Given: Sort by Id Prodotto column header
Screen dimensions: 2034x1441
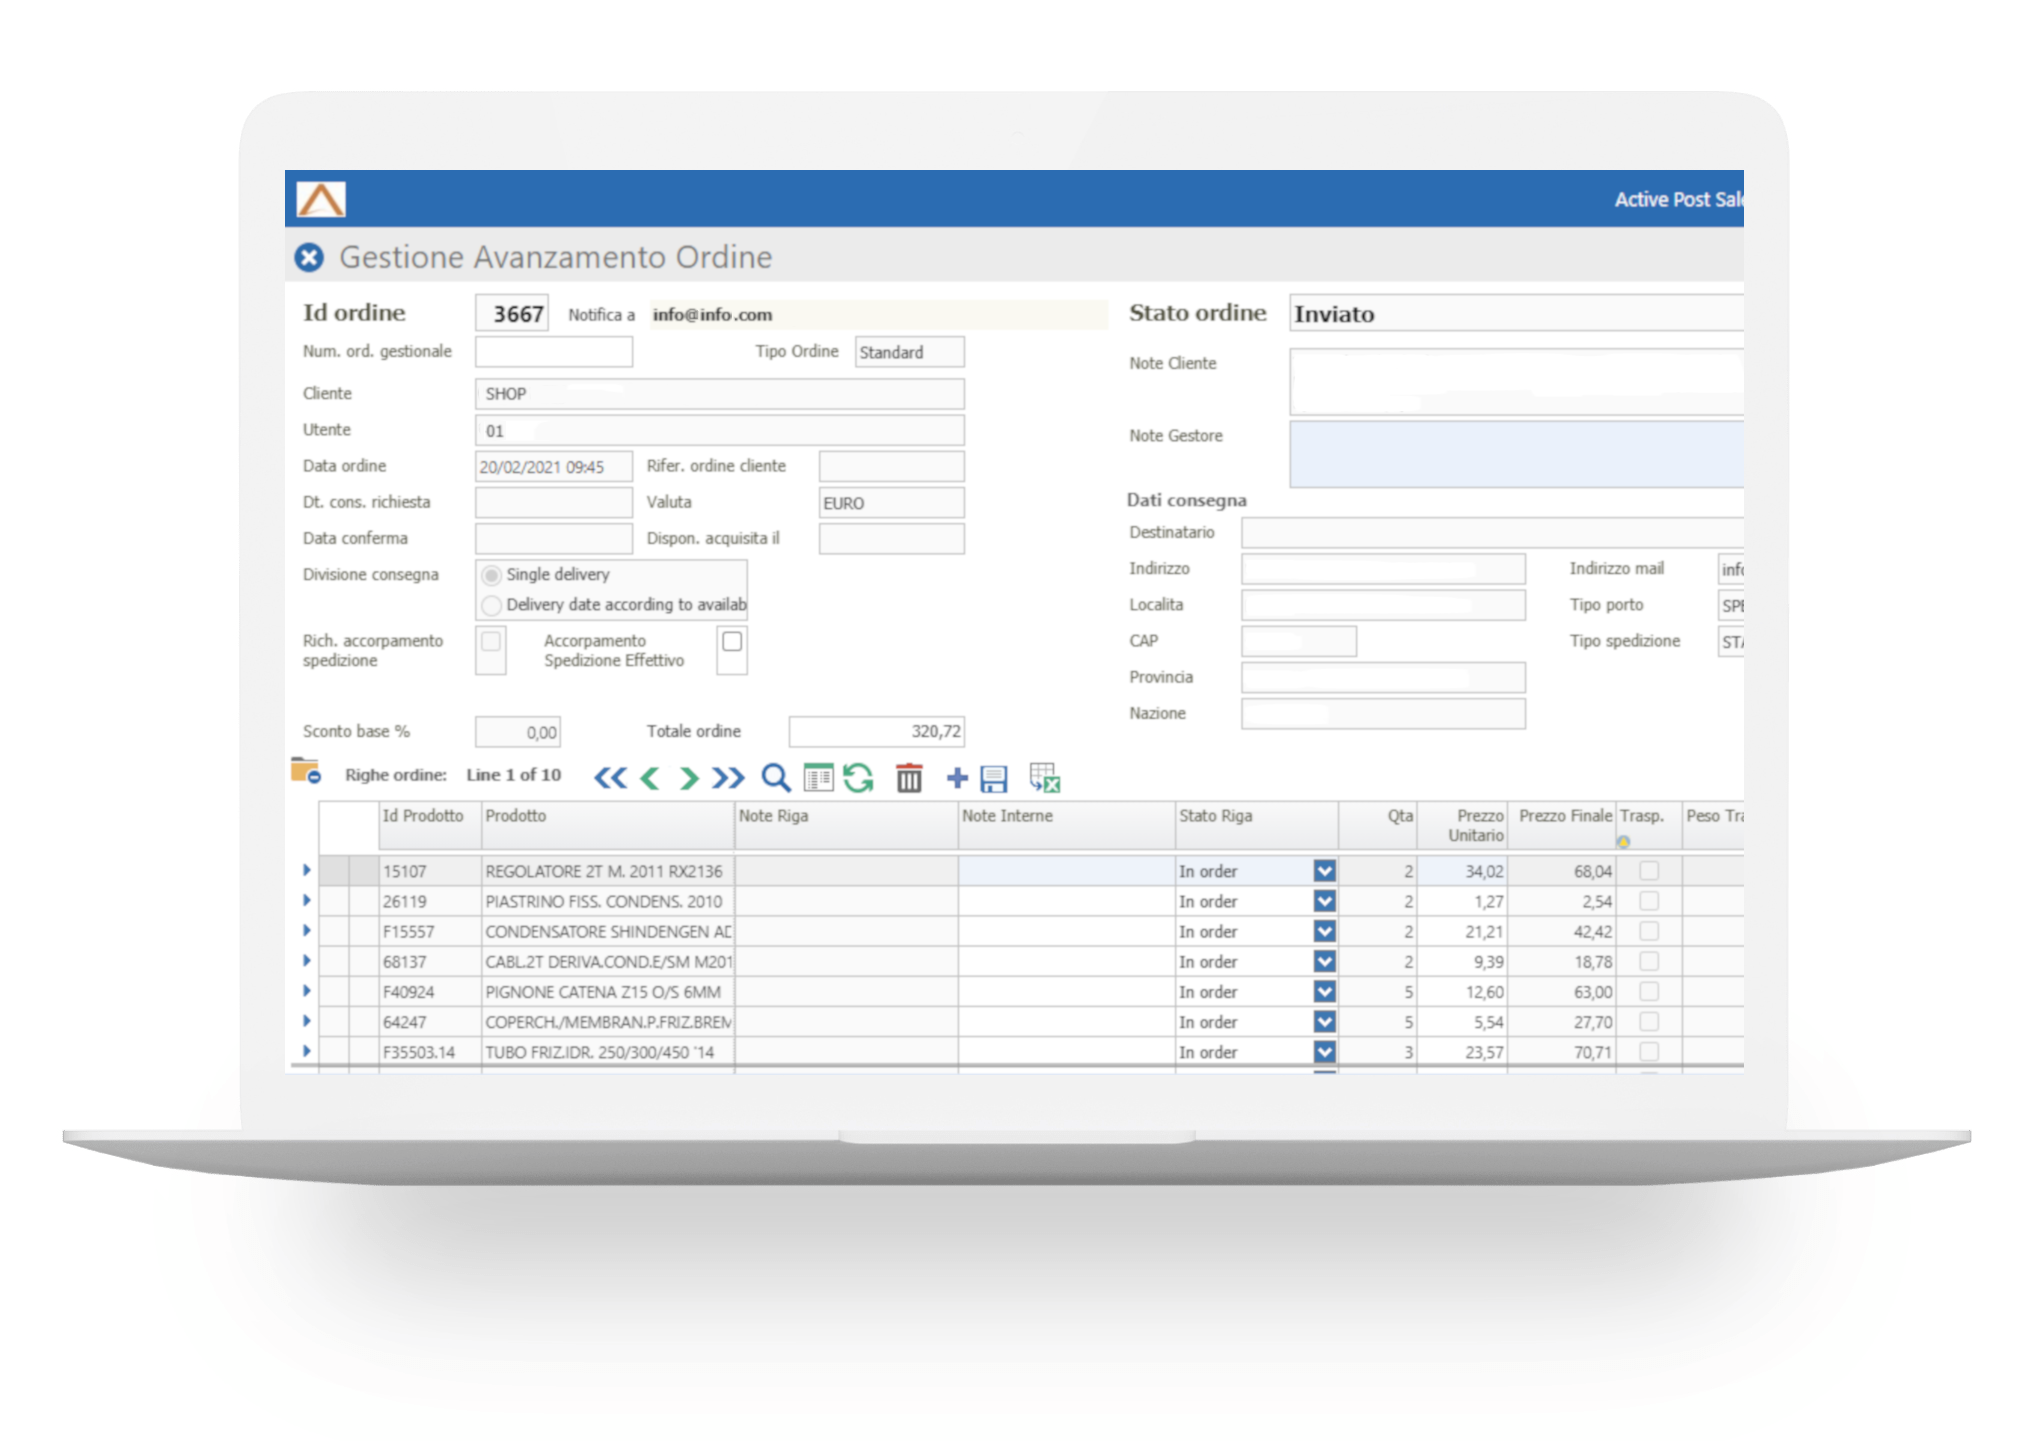Looking at the screenshot, I should [x=430, y=826].
